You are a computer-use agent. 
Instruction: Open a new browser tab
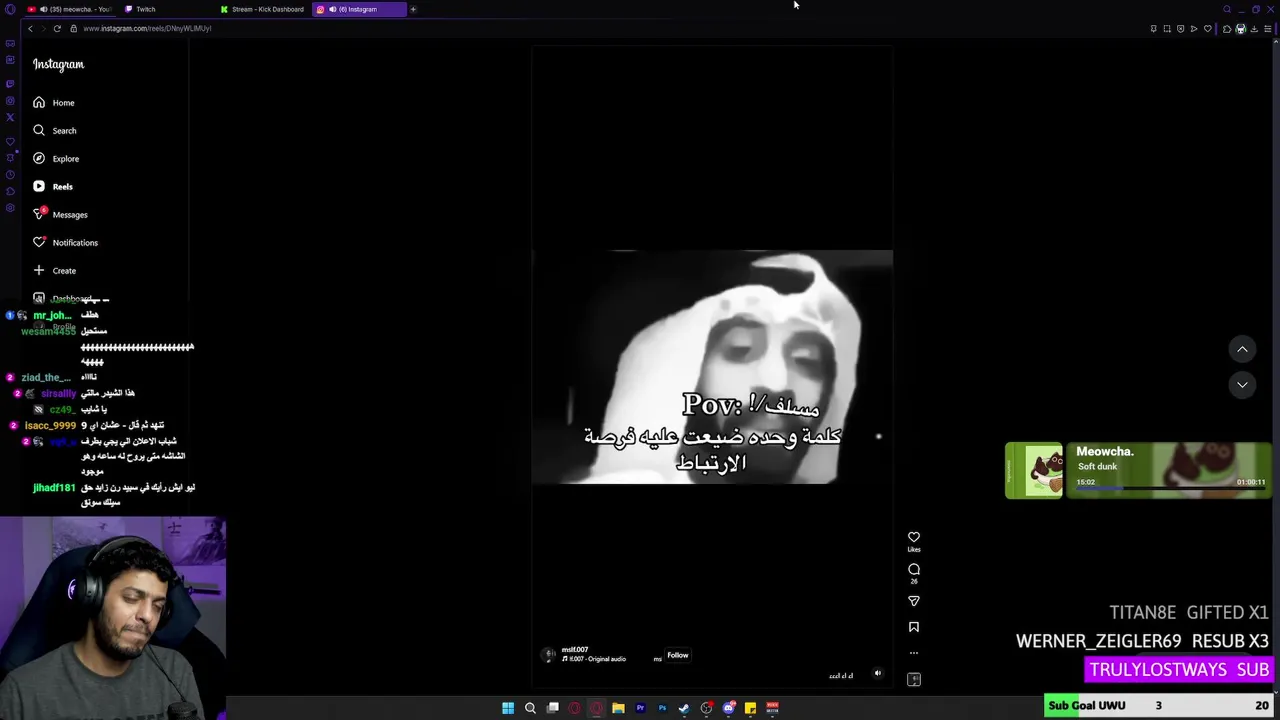pos(413,9)
